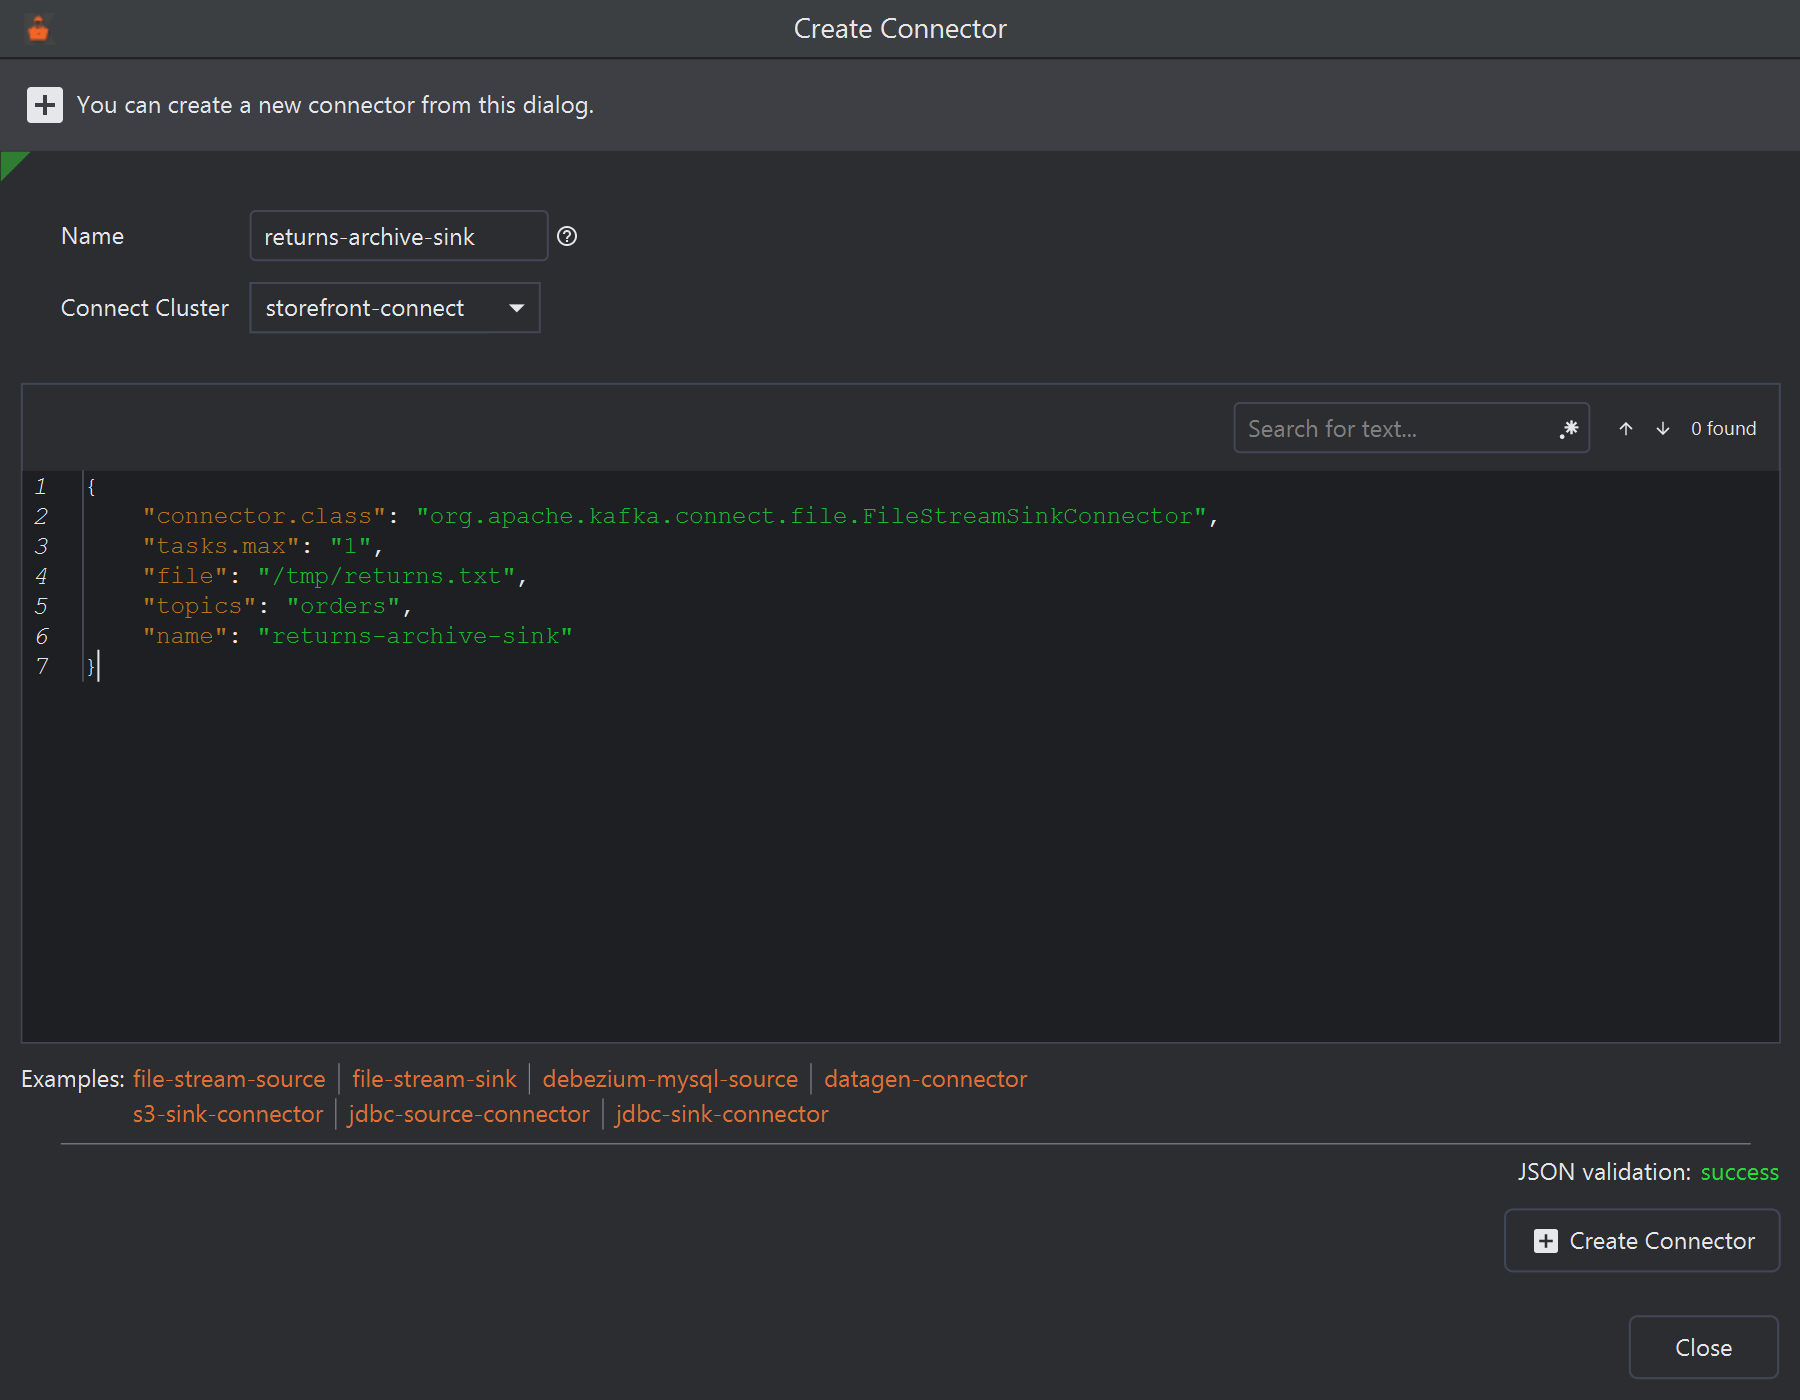Load the debezium-mysql-source example
The width and height of the screenshot is (1800, 1400).
pyautogui.click(x=670, y=1079)
